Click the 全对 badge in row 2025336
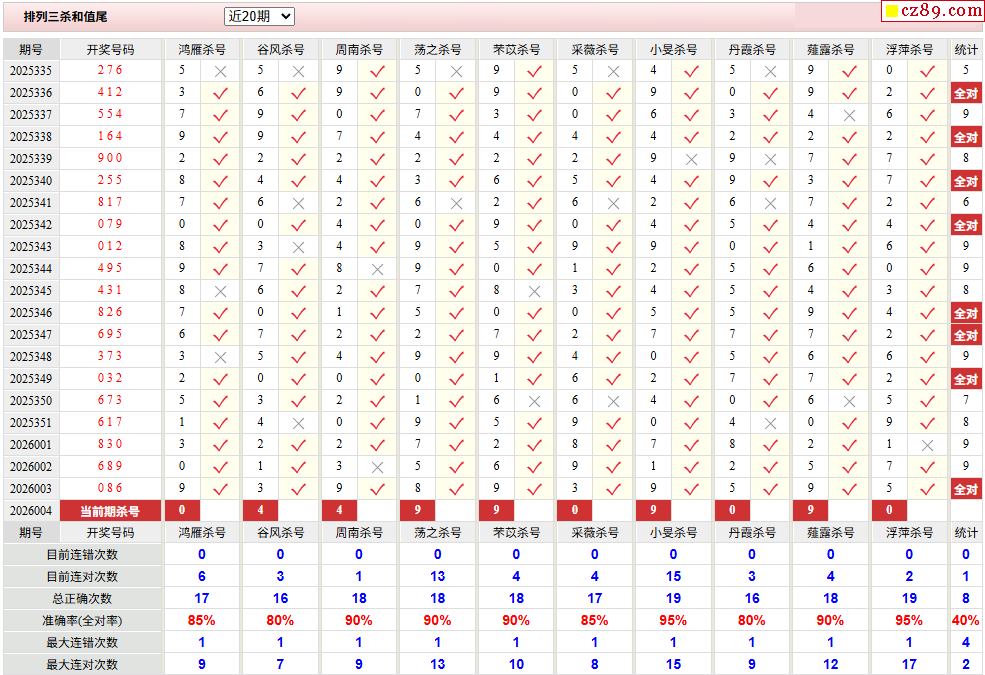The image size is (985, 675). tap(966, 94)
